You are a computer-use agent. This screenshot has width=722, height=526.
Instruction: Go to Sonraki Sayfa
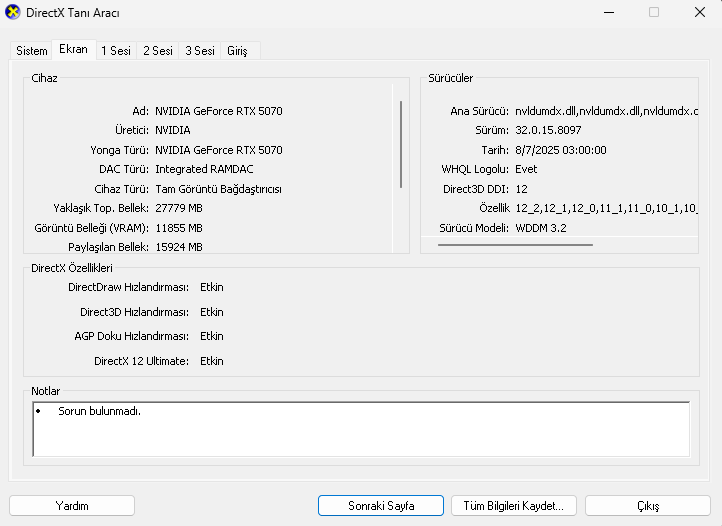pyautogui.click(x=381, y=506)
